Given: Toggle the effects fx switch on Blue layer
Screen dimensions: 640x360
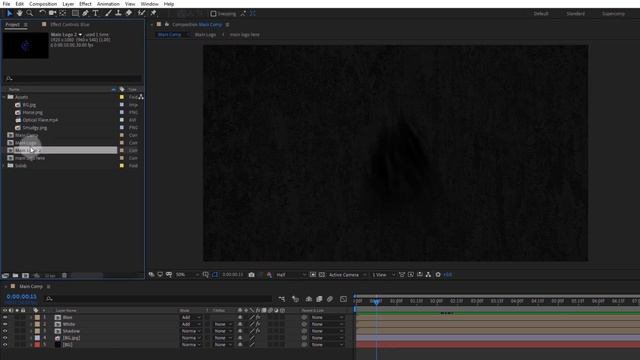Looking at the screenshot, I should pos(258,317).
